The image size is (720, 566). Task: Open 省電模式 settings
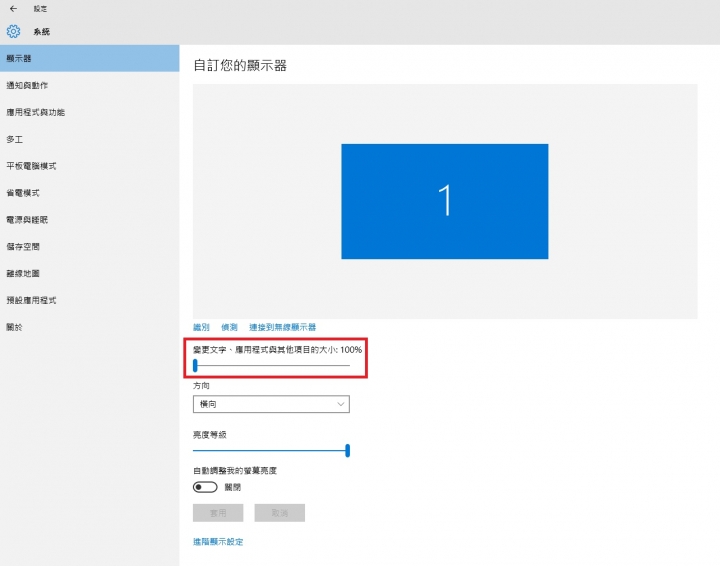click(90, 193)
